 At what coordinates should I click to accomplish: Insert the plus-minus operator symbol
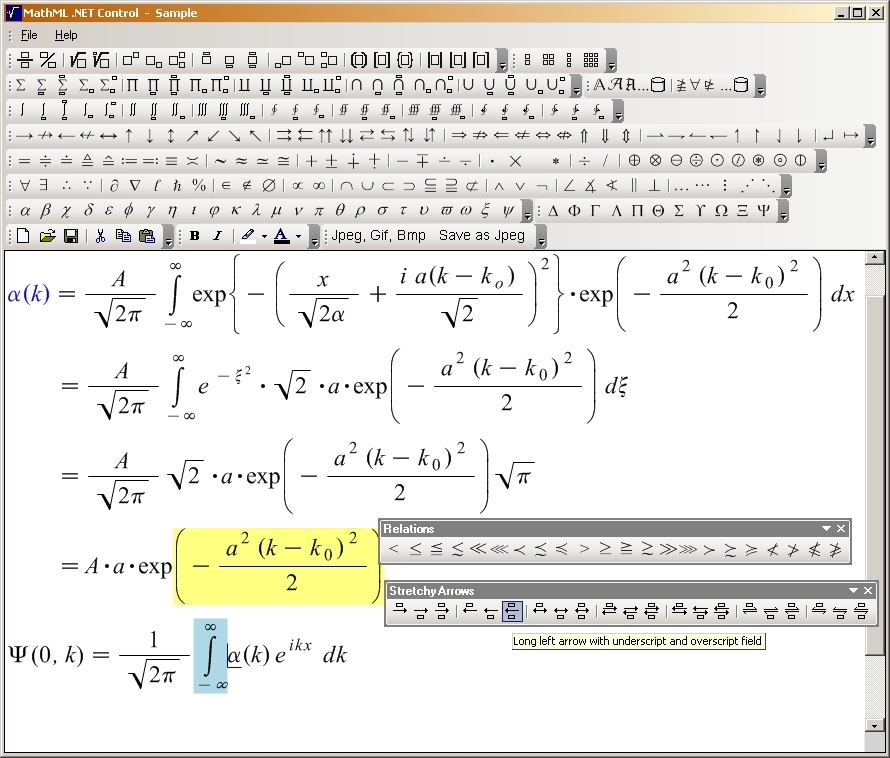pos(332,160)
